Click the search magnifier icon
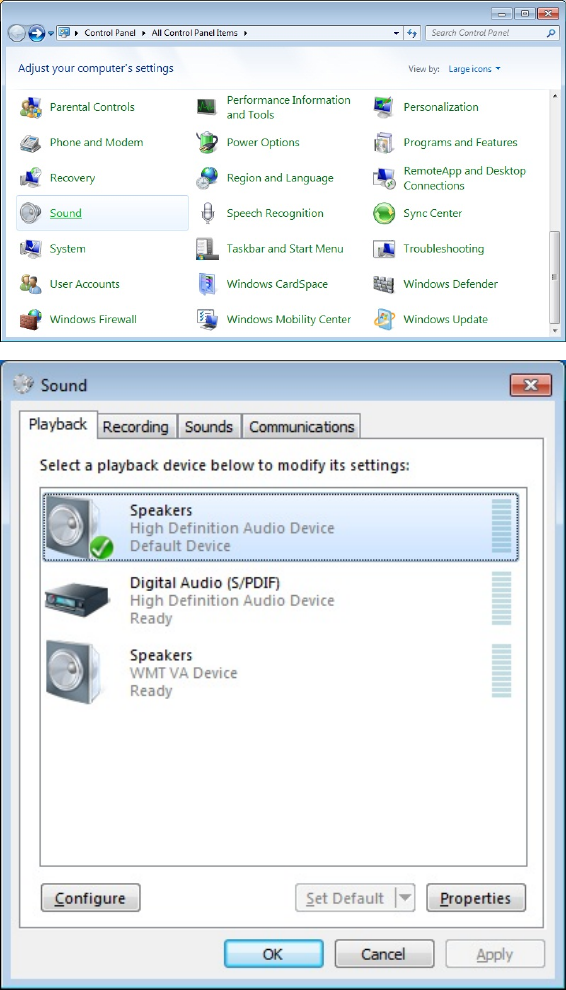Viewport: 566px width, 990px height. [x=550, y=33]
